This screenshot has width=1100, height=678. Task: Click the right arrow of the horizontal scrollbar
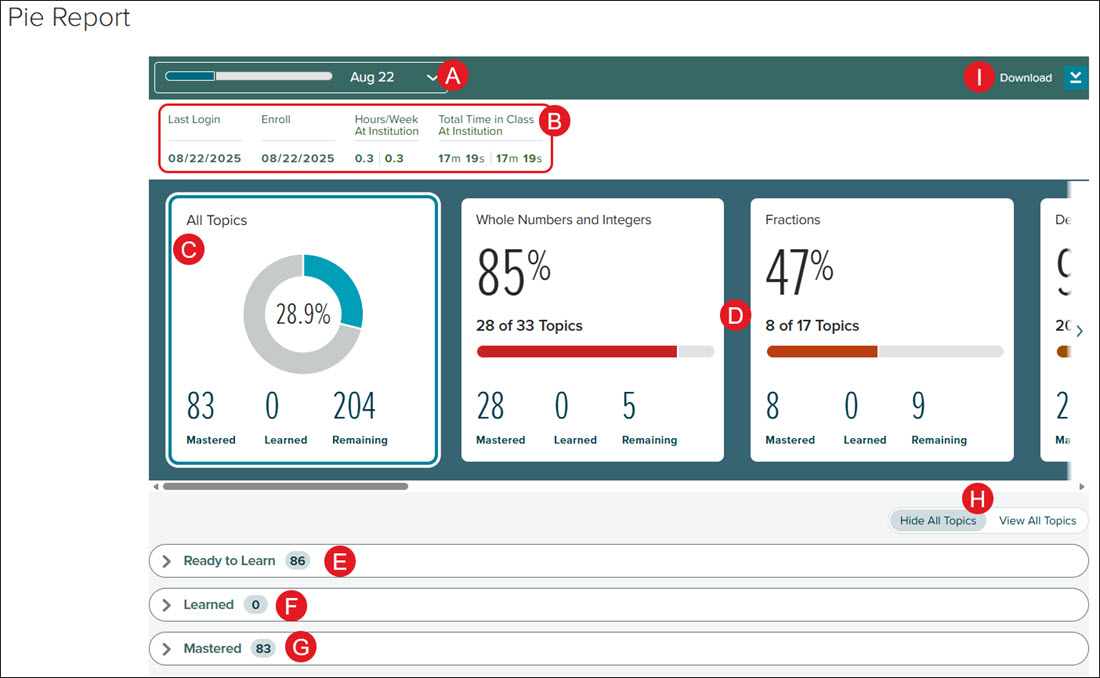coord(1082,486)
